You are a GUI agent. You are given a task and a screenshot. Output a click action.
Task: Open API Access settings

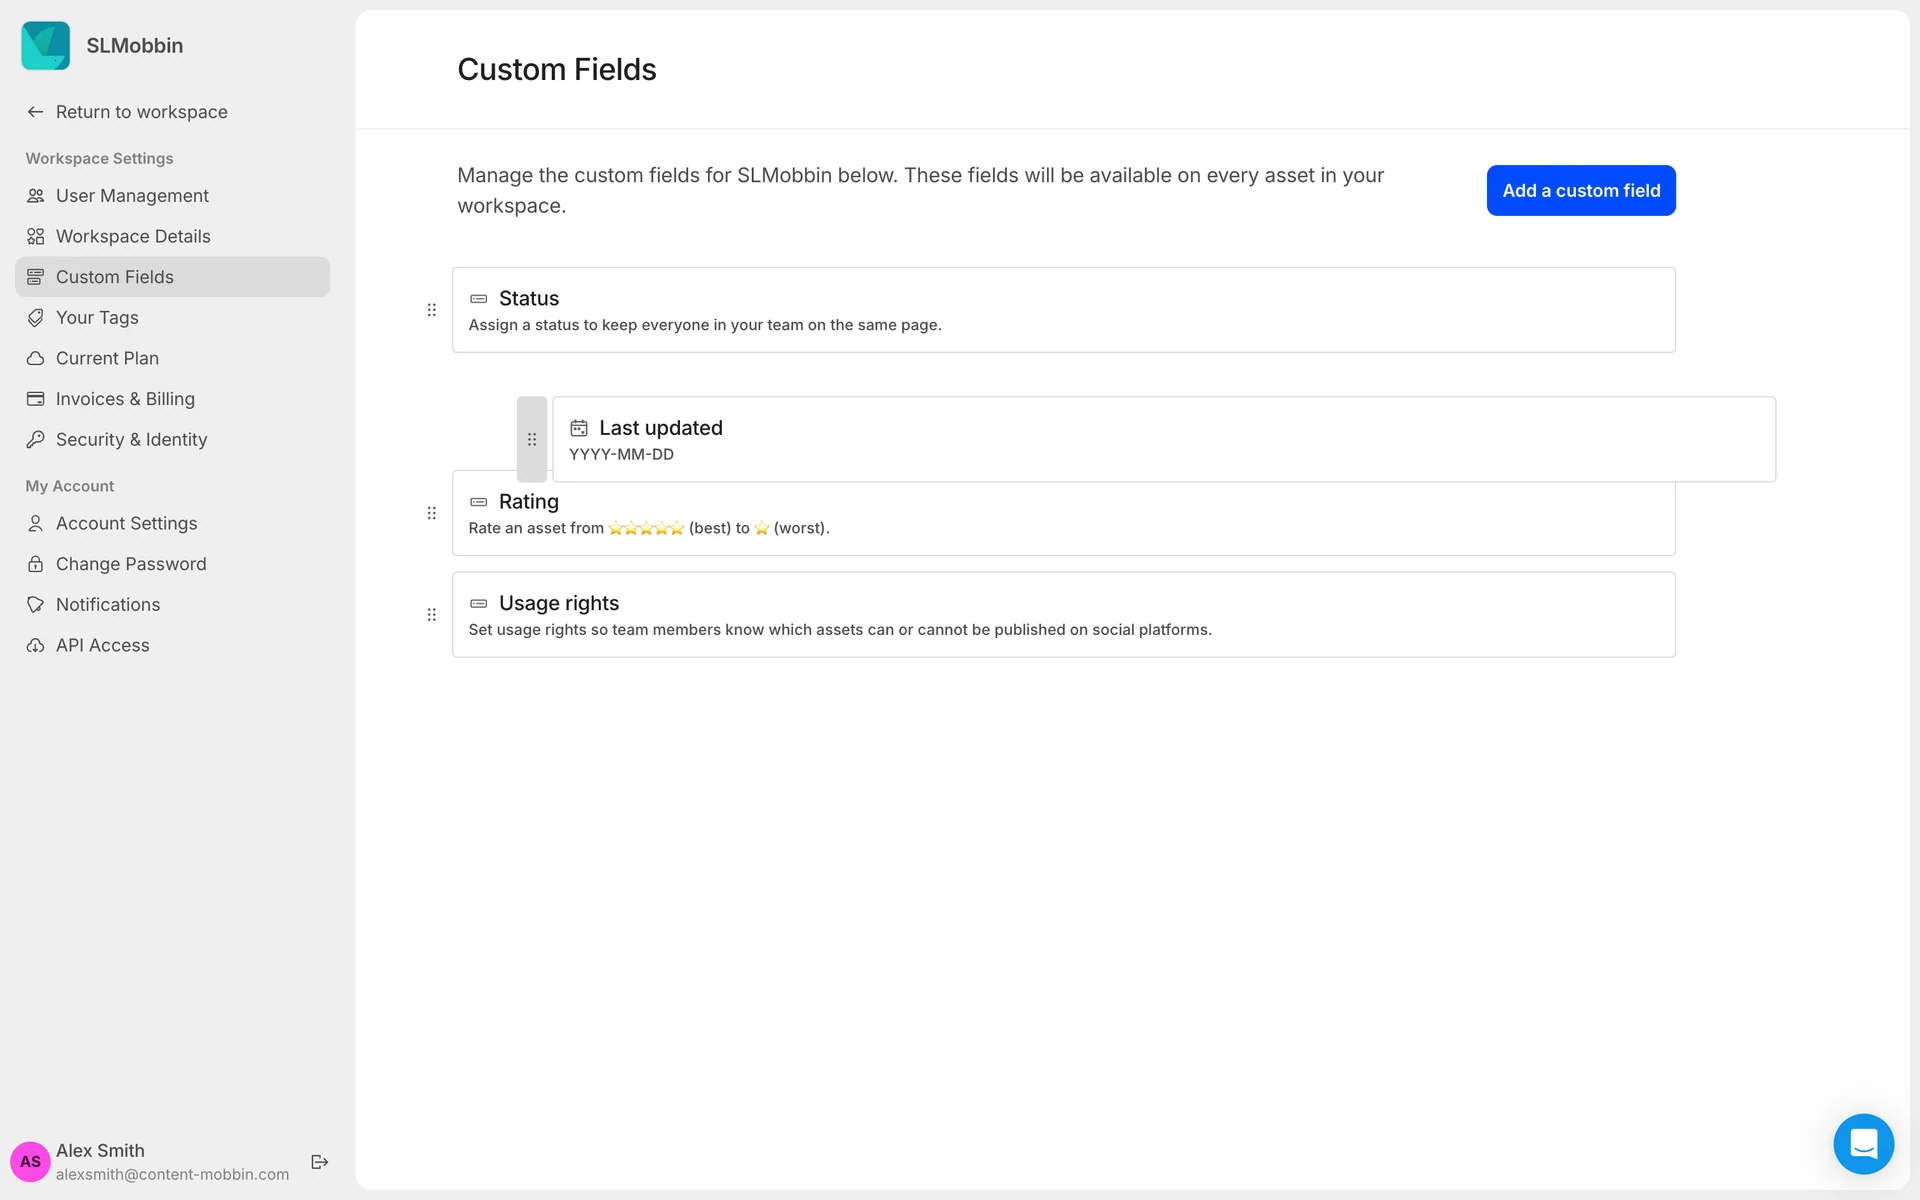click(103, 646)
